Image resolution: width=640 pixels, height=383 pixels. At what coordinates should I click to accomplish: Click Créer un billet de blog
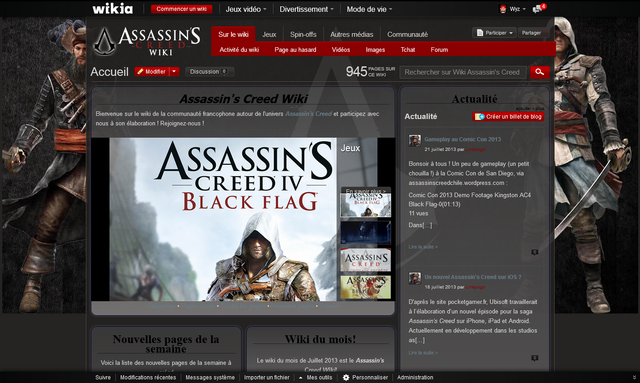click(x=508, y=116)
